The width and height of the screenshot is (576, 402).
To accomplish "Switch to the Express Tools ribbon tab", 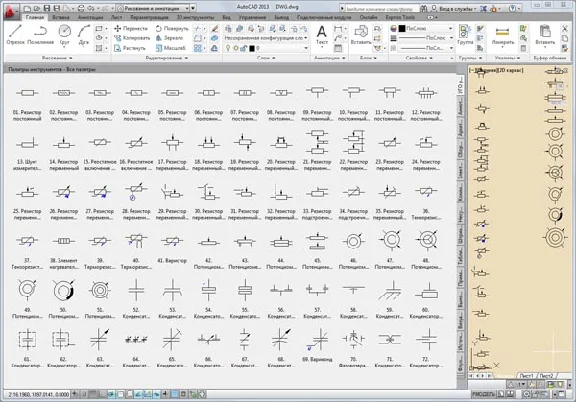I will tap(400, 17).
